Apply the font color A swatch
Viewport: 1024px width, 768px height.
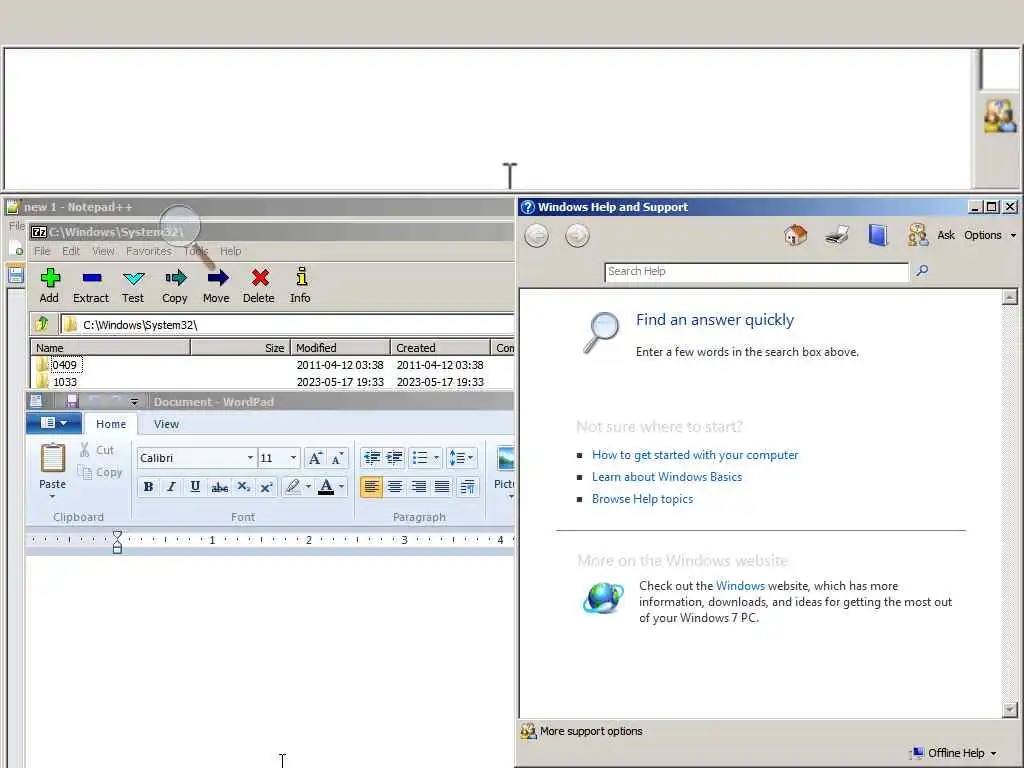326,487
